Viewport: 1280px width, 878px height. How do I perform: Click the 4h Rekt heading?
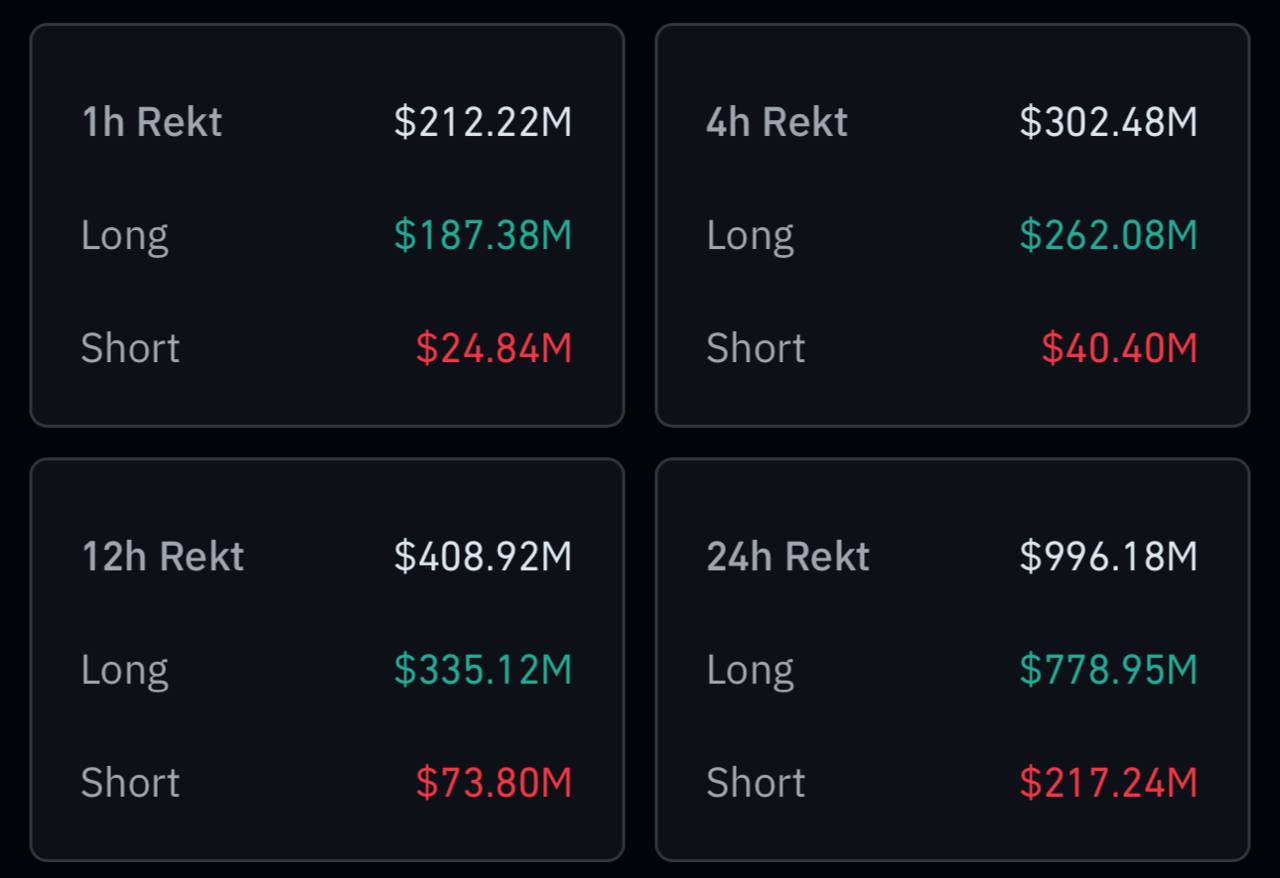[777, 122]
